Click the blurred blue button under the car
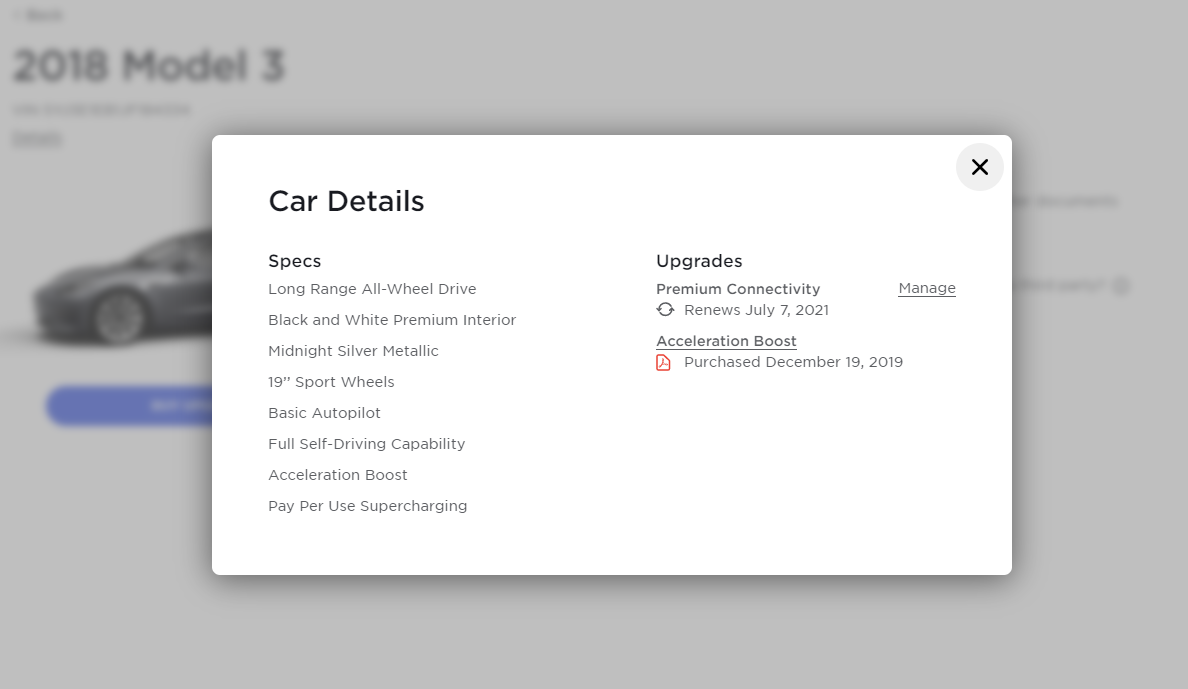The width and height of the screenshot is (1188, 689). tap(130, 406)
